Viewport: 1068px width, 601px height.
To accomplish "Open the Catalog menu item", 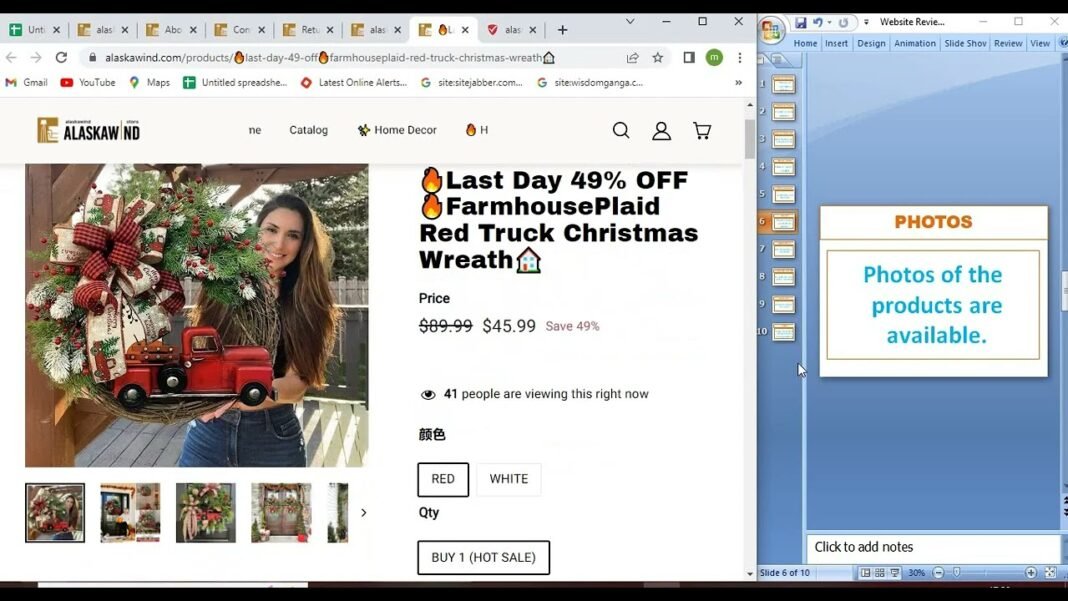I will point(308,130).
